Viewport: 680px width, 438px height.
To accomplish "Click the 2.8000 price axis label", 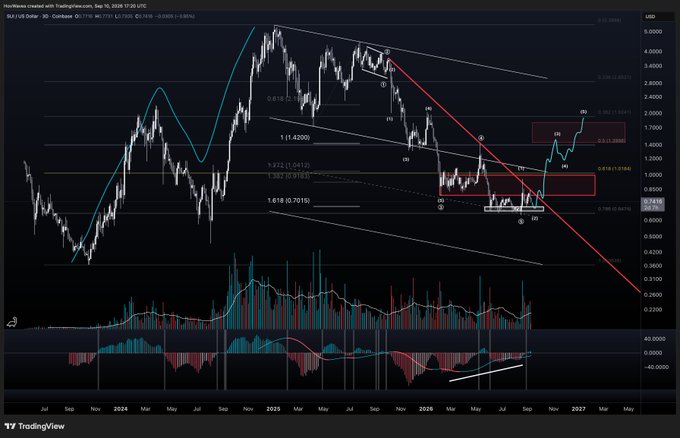I will [x=653, y=83].
